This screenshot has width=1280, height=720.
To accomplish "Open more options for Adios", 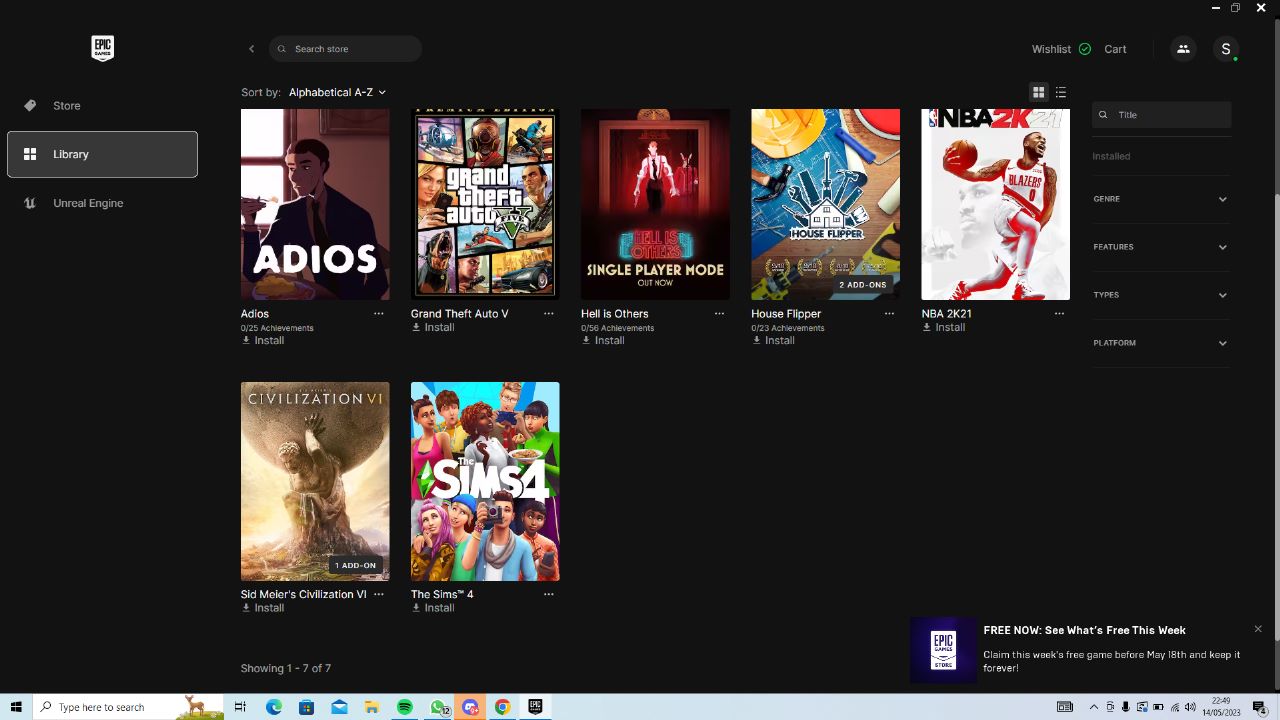I will click(x=379, y=314).
